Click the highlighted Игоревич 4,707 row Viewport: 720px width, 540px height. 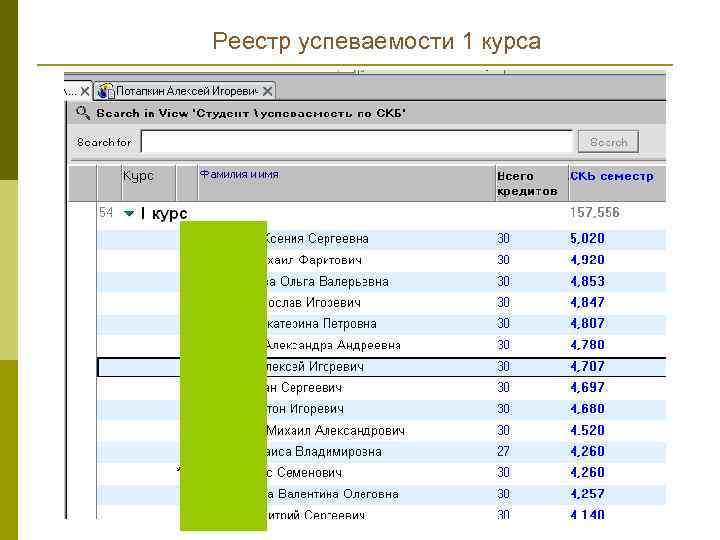pyautogui.click(x=381, y=367)
